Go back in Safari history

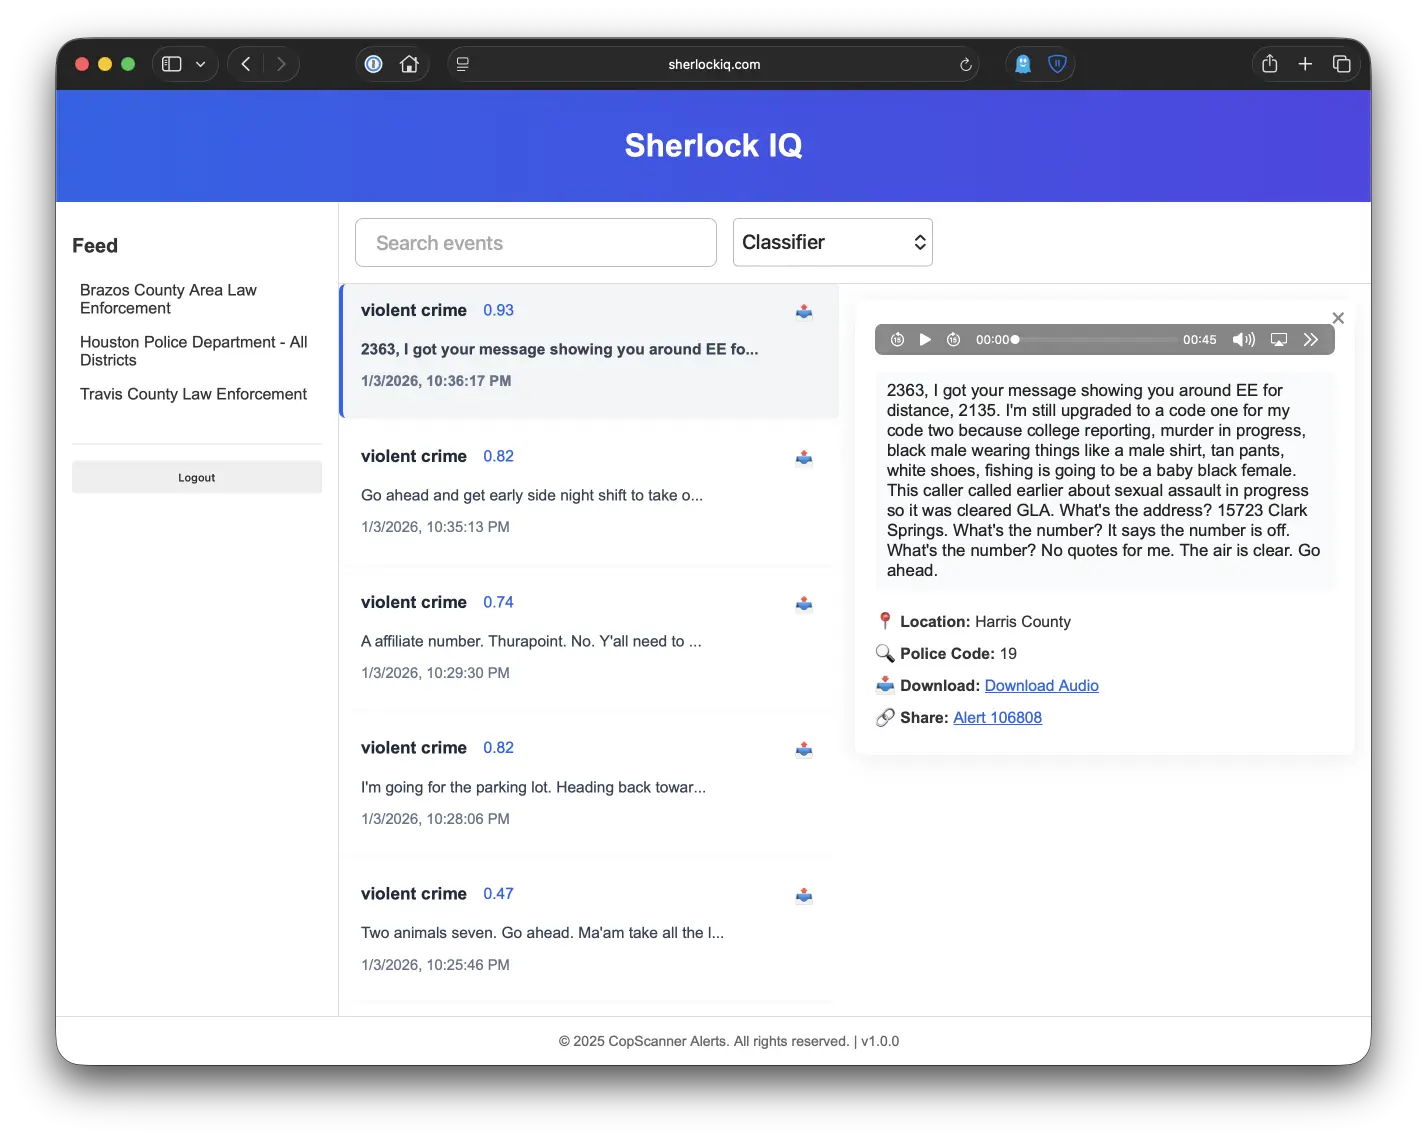[x=246, y=64]
